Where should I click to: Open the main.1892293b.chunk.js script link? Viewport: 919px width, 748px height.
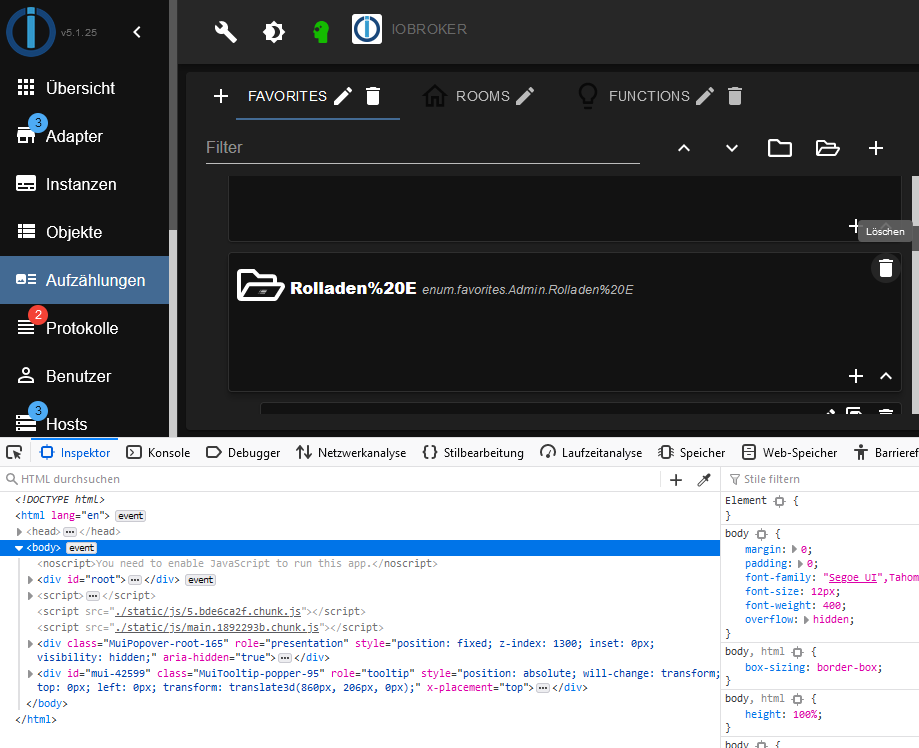(x=217, y=627)
